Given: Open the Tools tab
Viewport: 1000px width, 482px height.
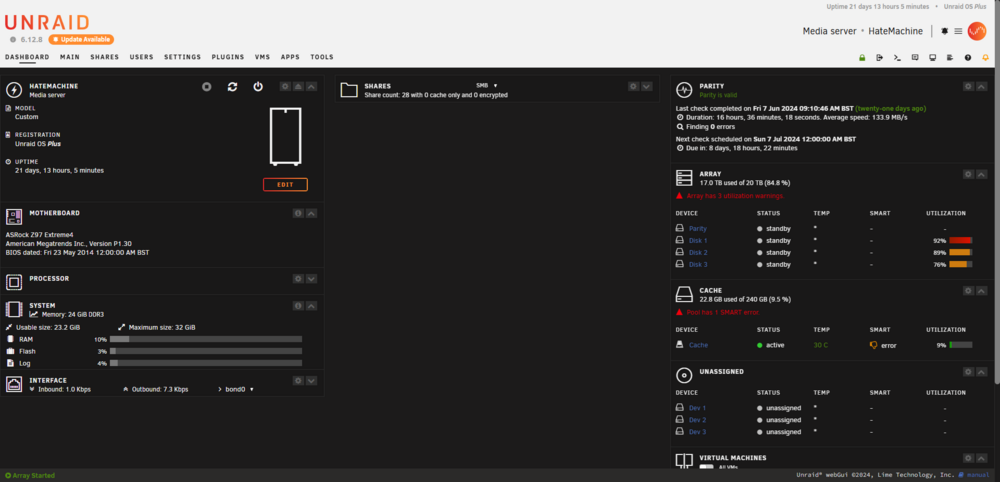Looking at the screenshot, I should (322, 57).
